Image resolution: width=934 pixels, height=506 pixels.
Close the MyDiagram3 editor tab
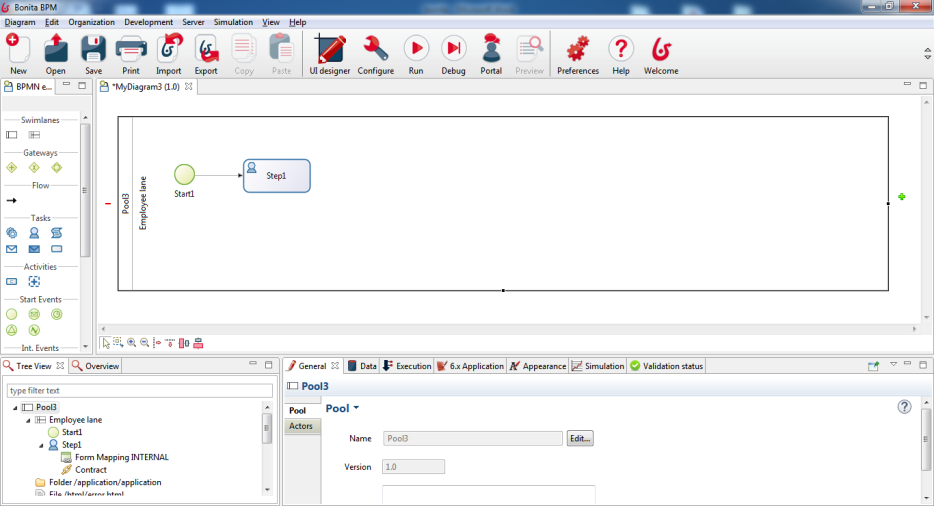pyautogui.click(x=188, y=86)
